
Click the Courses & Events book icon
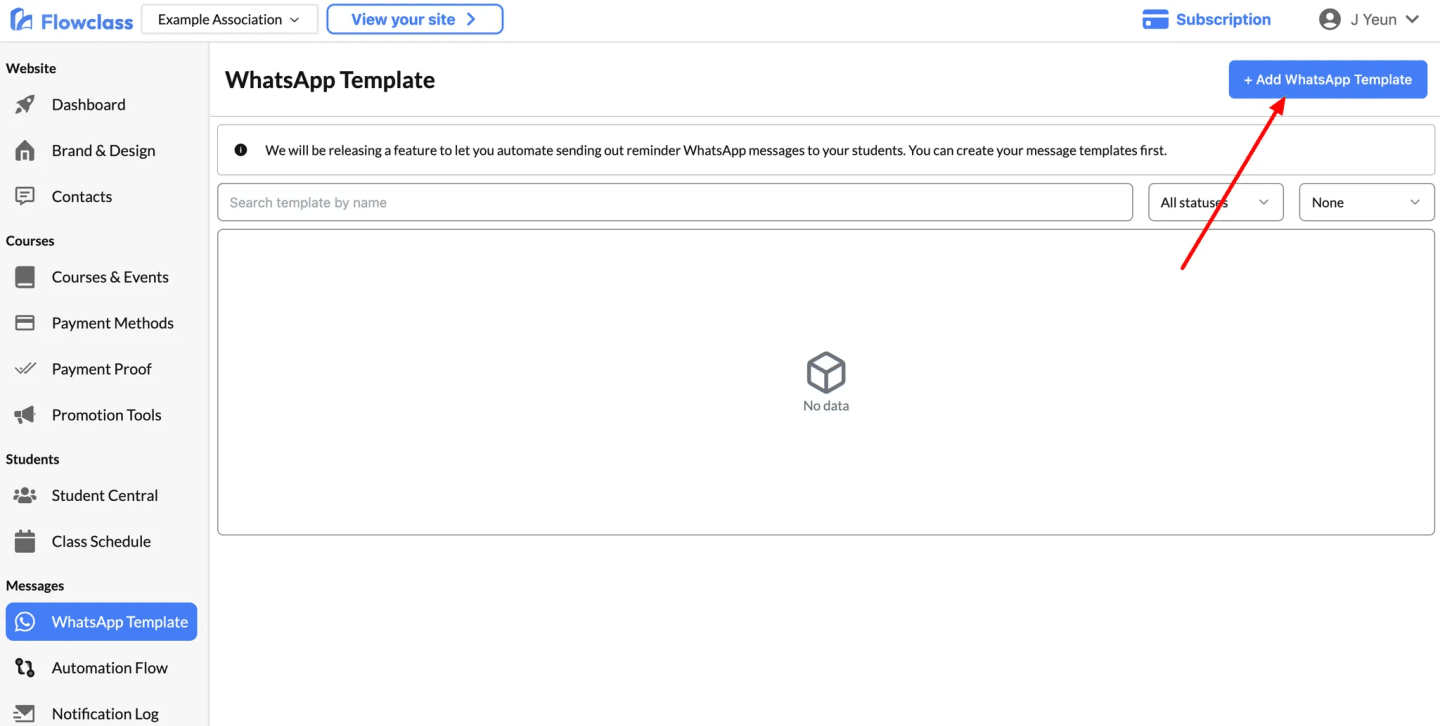tap(25, 277)
